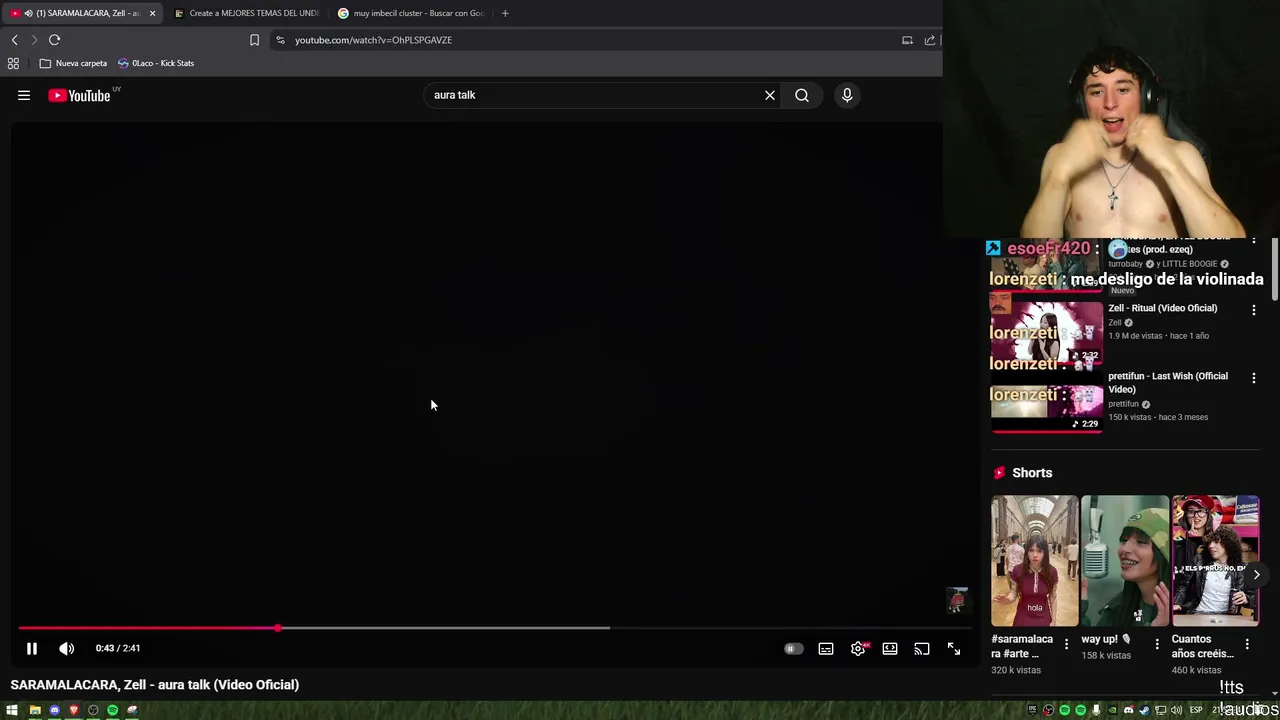The width and height of the screenshot is (1280, 720).
Task: Open the Steam icon in the system tray
Action: [x=1144, y=710]
